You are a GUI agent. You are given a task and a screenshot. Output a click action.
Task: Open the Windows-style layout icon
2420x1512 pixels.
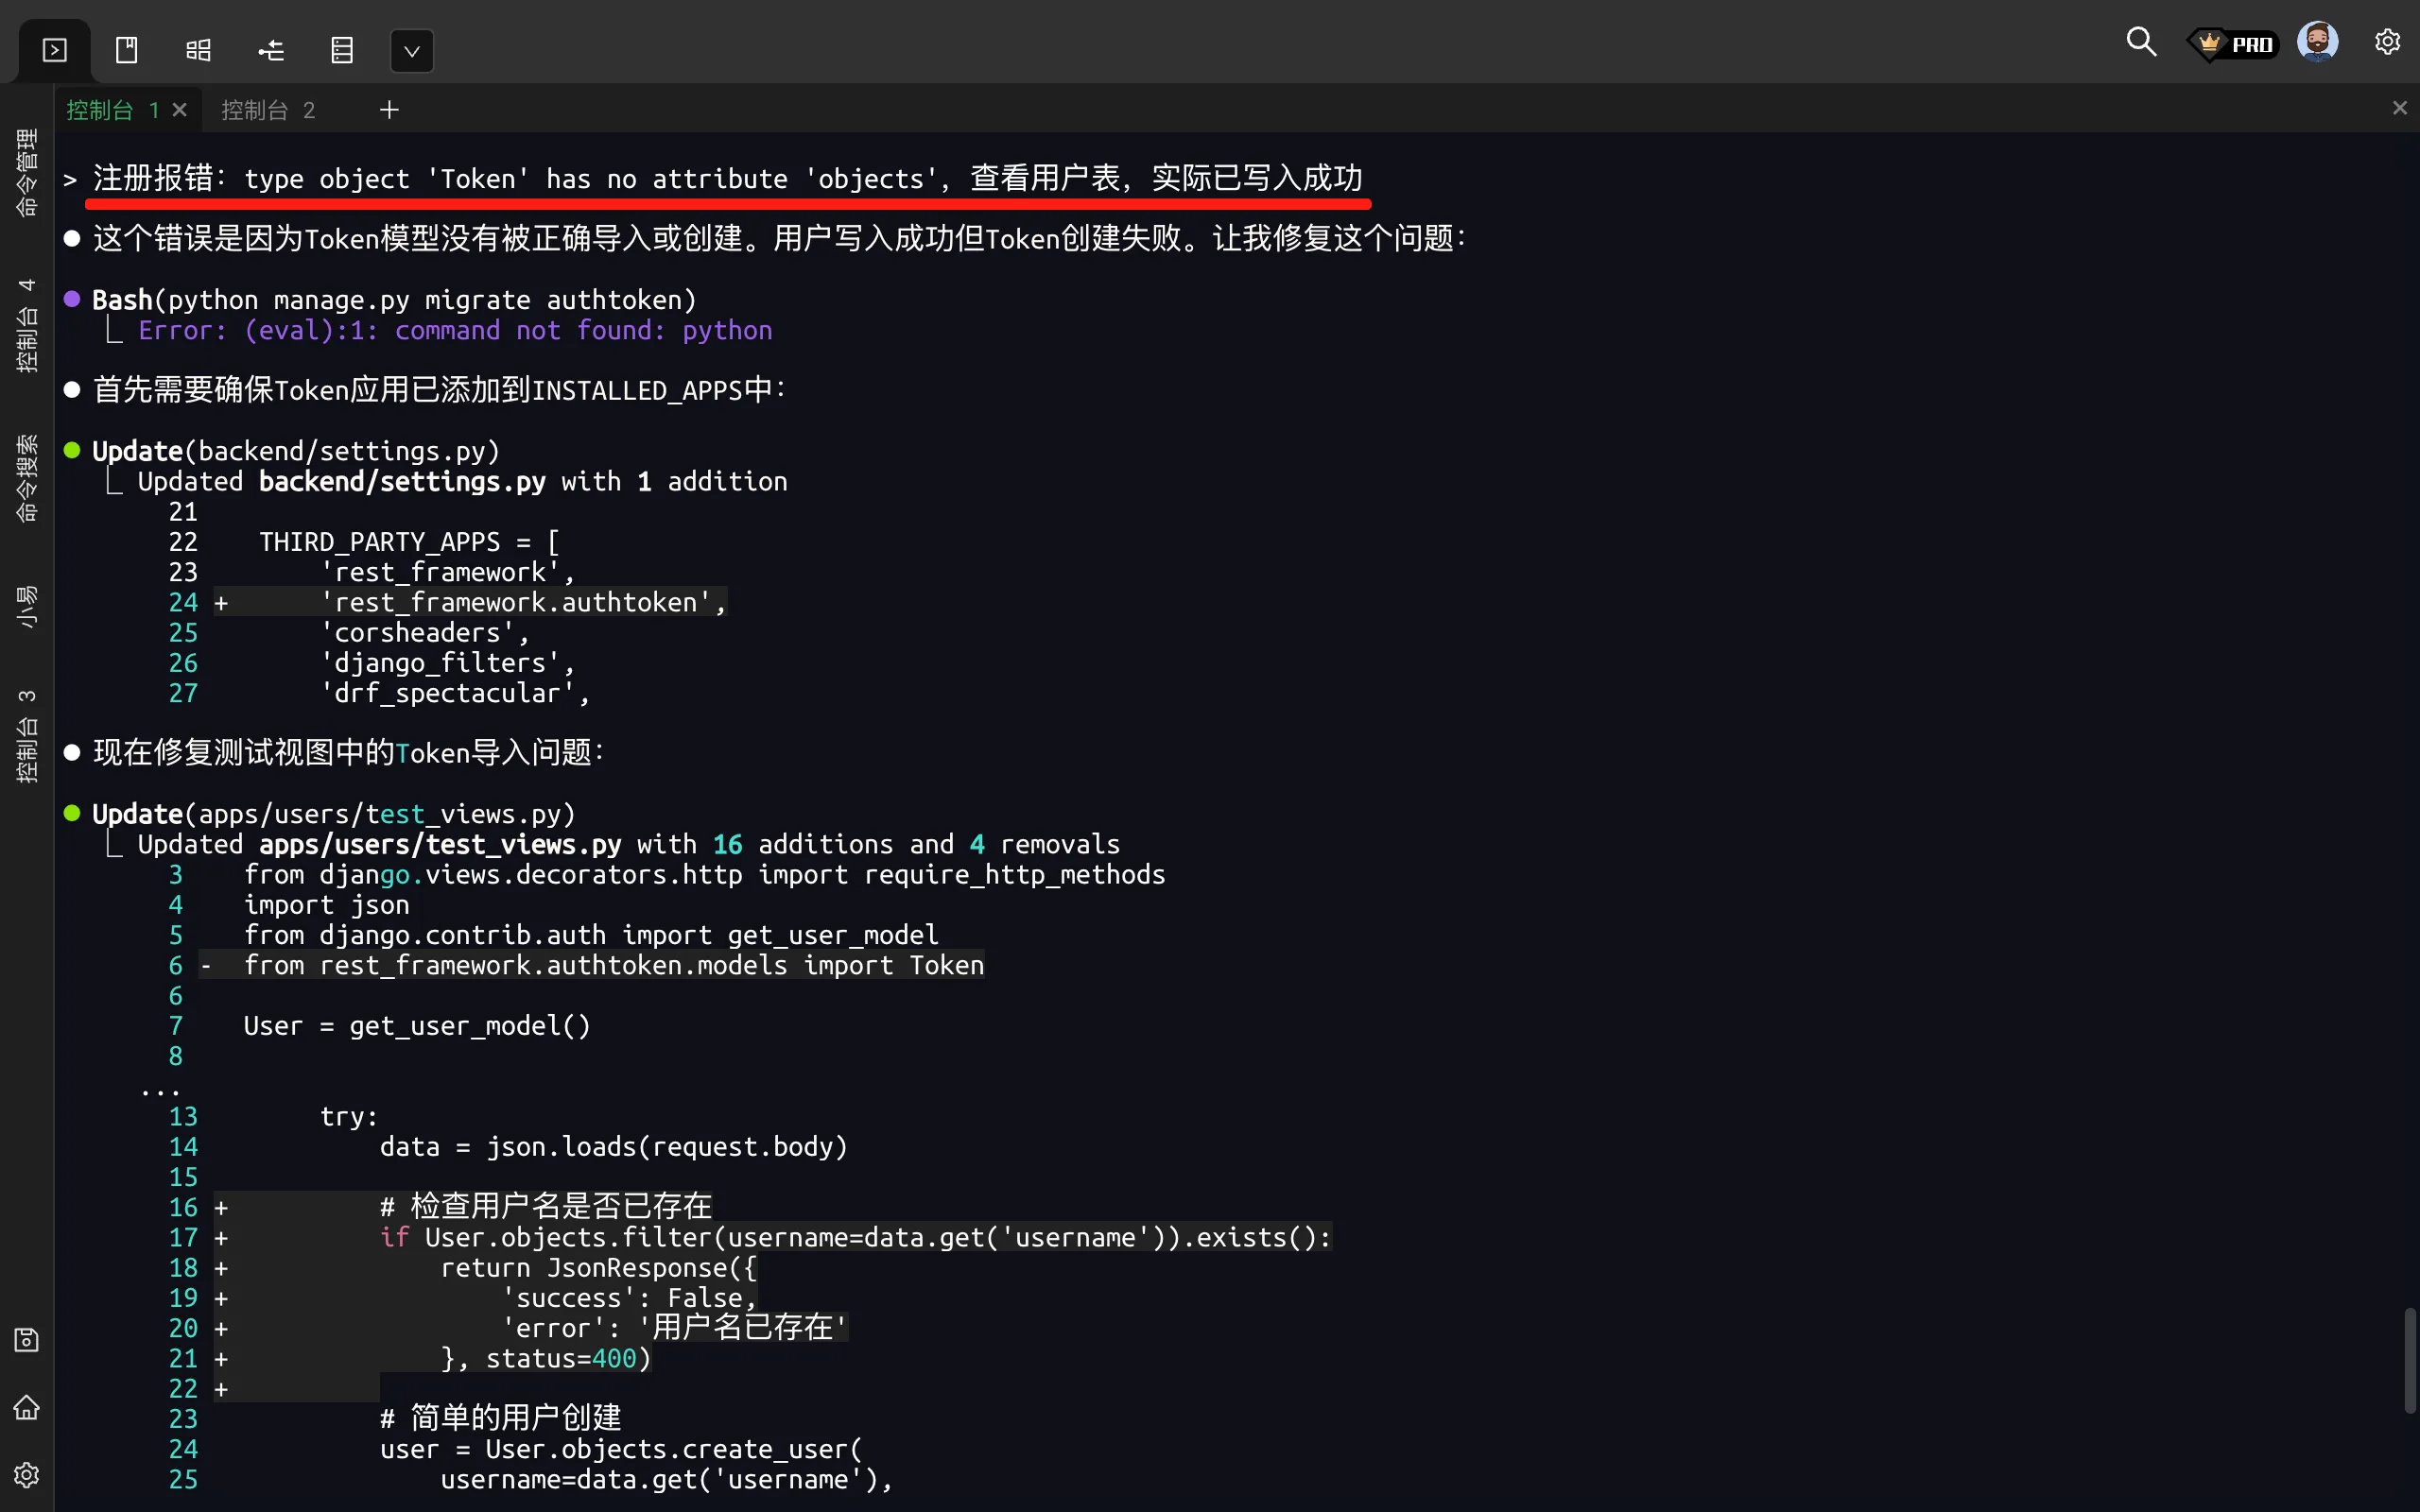[198, 50]
